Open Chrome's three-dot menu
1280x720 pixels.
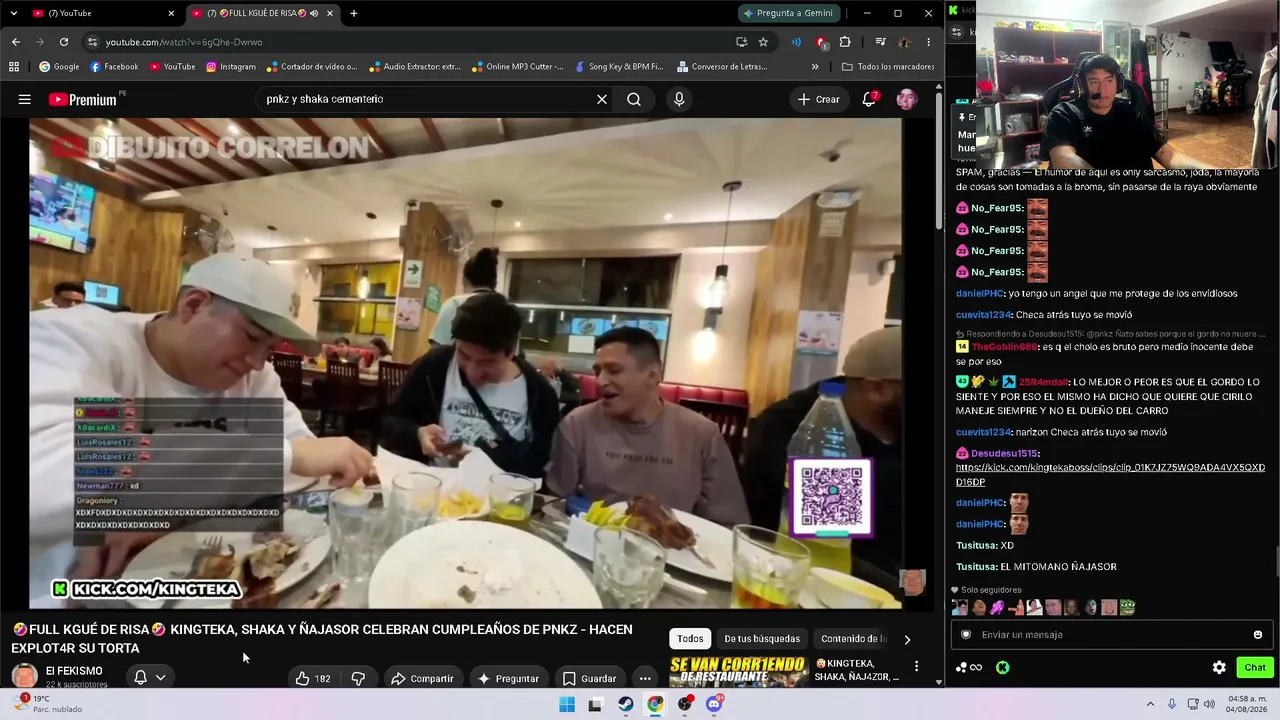(x=928, y=42)
